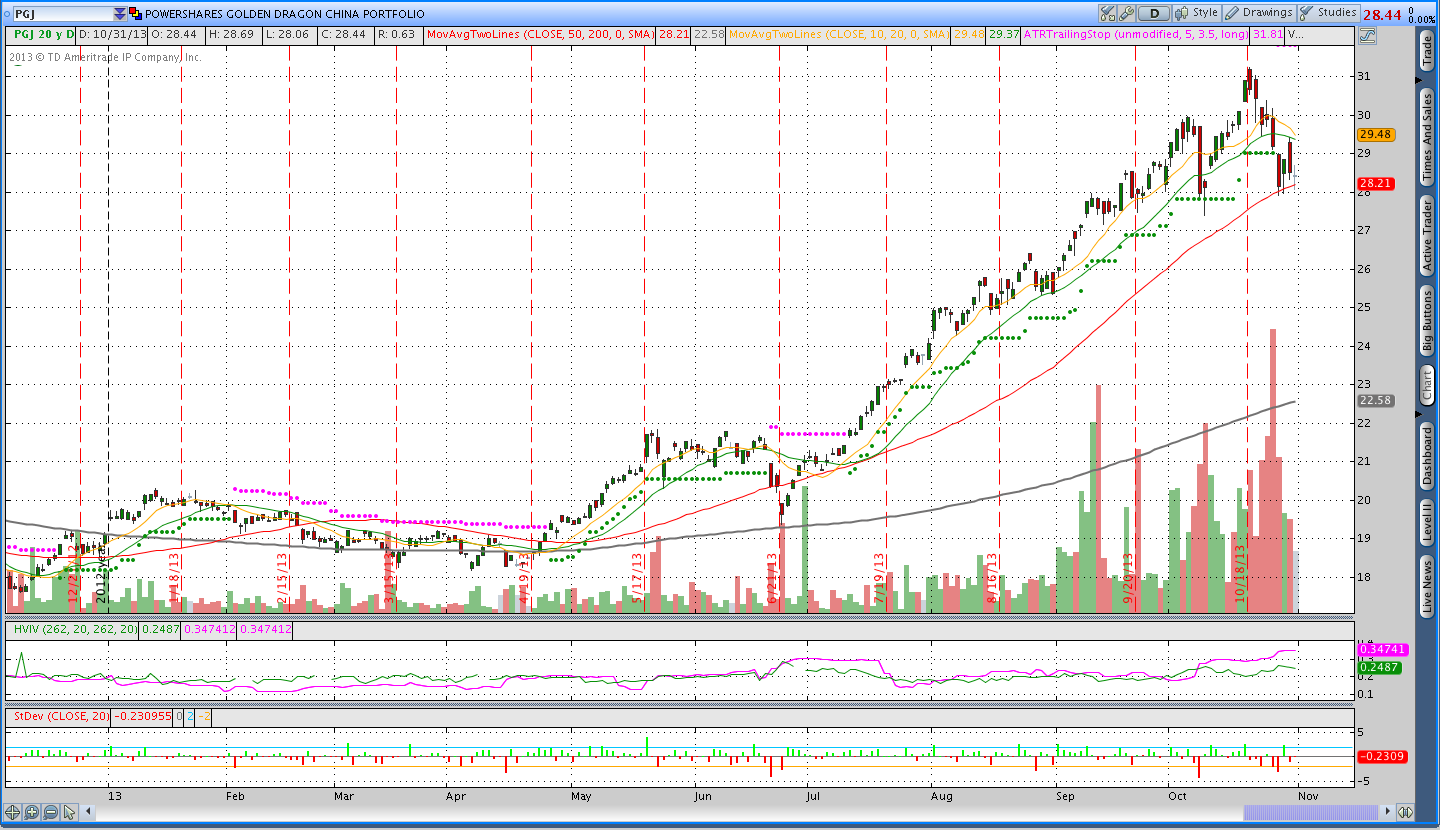
Task: Open the Active Trader sidebar tab
Action: 1427,236
